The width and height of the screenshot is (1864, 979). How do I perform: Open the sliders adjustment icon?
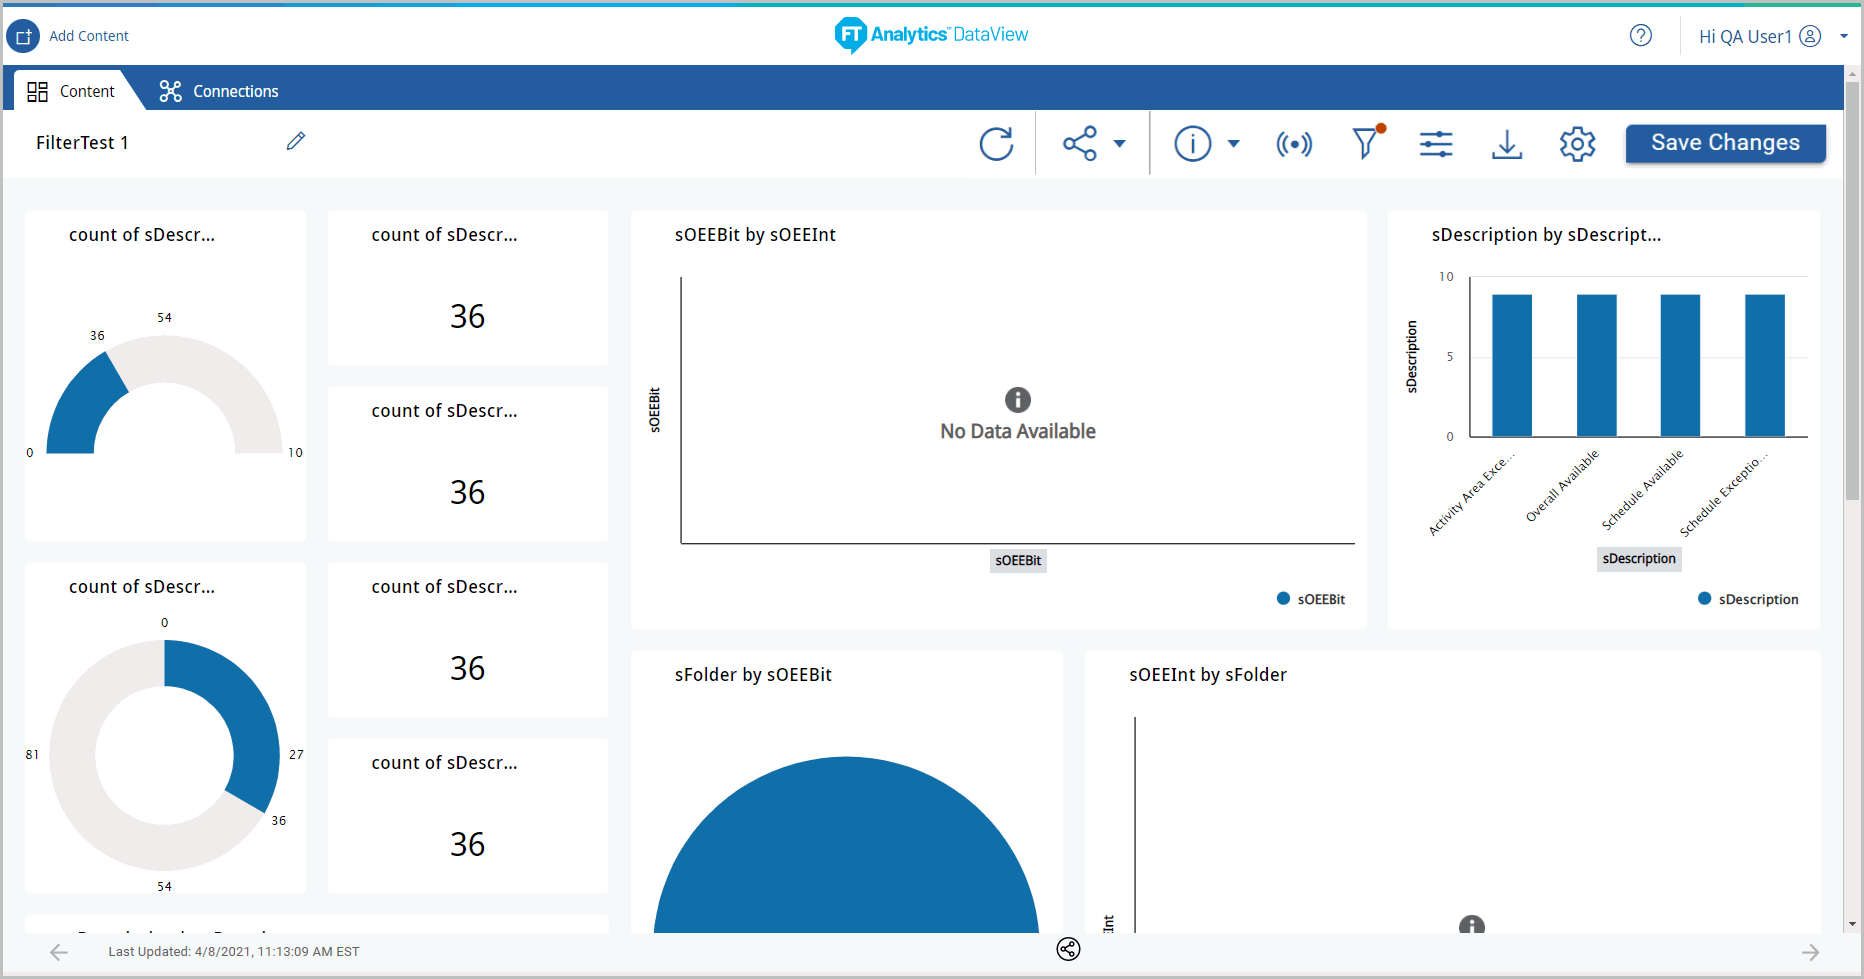1436,144
